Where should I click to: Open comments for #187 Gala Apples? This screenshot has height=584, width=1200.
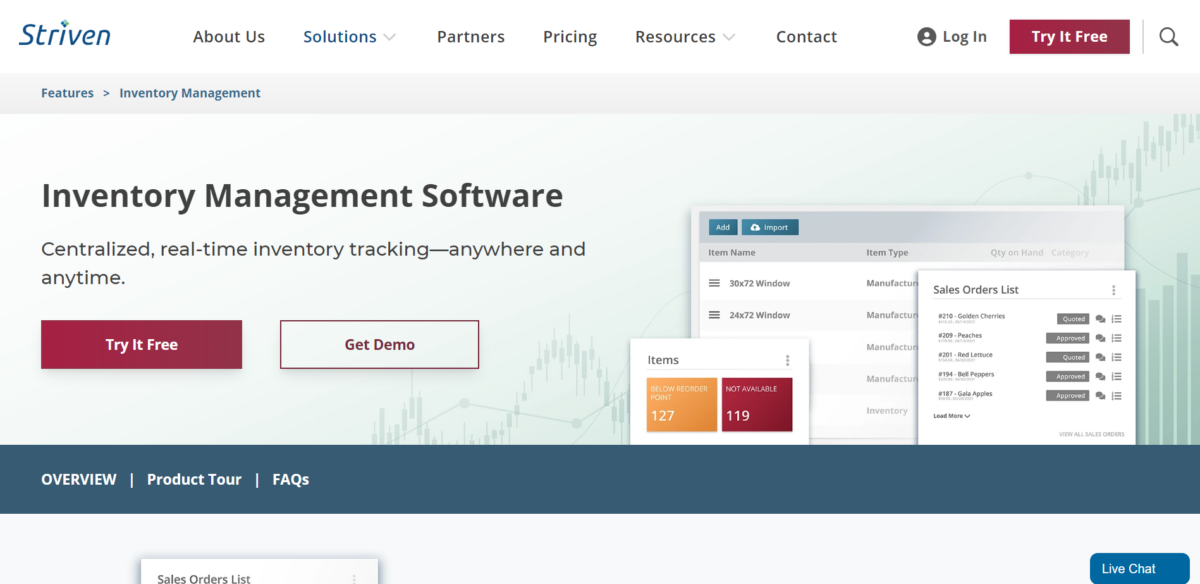[x=1100, y=396]
